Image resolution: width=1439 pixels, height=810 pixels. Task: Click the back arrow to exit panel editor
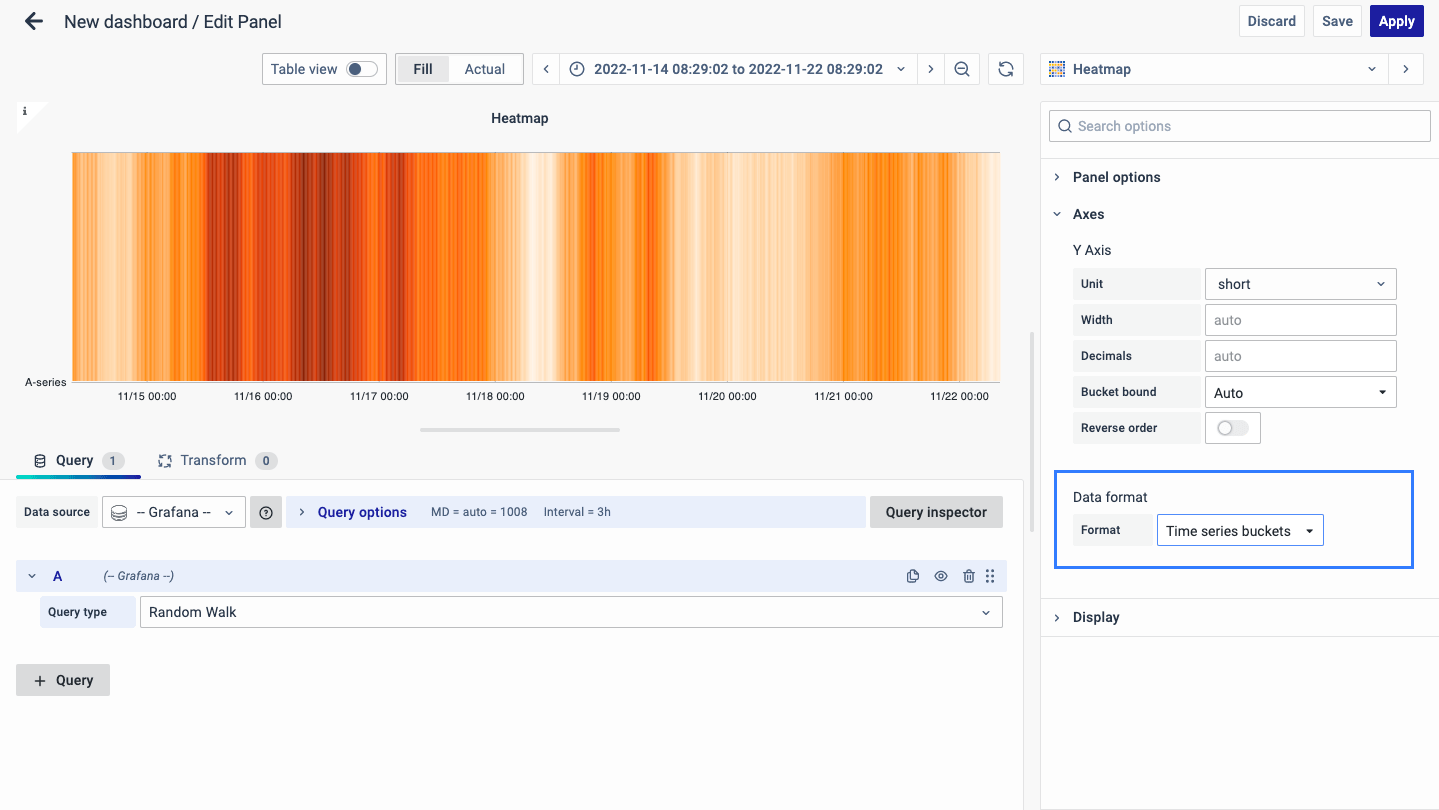click(x=33, y=20)
